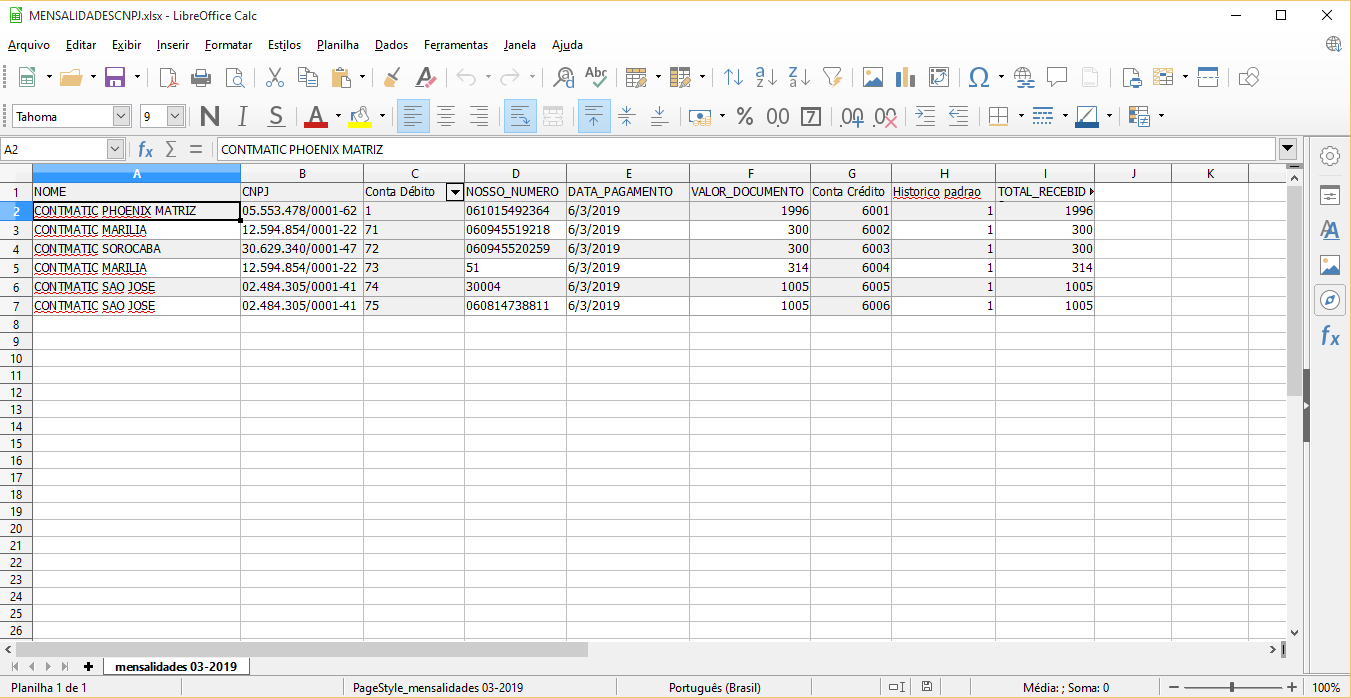Open the font size 9 dropdown
Screen dimensions: 1351x698
[x=175, y=117]
